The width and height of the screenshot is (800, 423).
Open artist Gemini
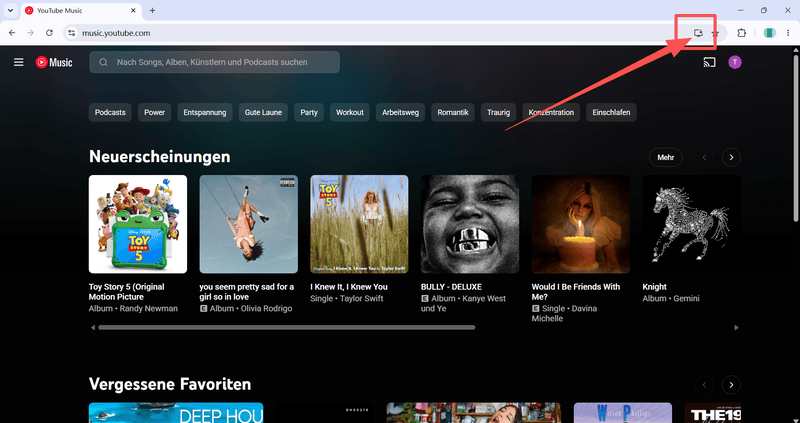coord(686,298)
